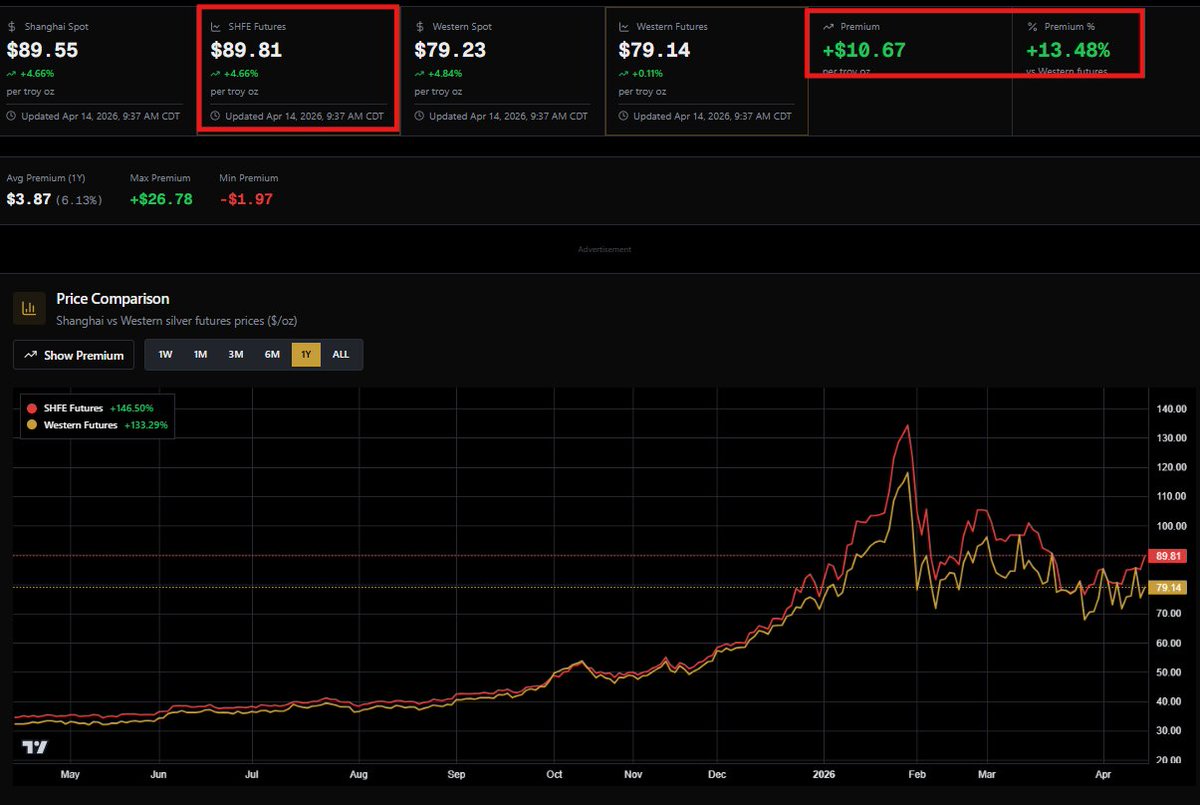Click the Shanghai Spot $89.55 price

click(42, 50)
